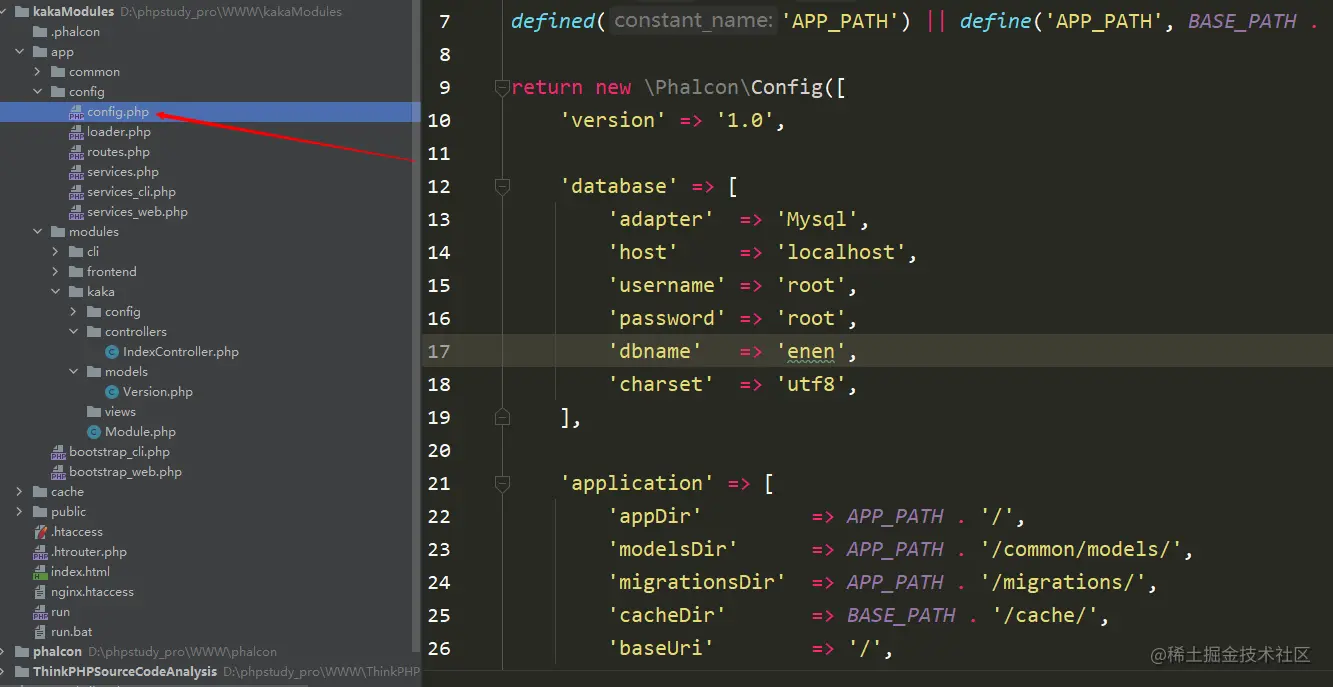Select Module.php in the kaka folder
1333x687 pixels.
pyautogui.click(x=210, y=432)
